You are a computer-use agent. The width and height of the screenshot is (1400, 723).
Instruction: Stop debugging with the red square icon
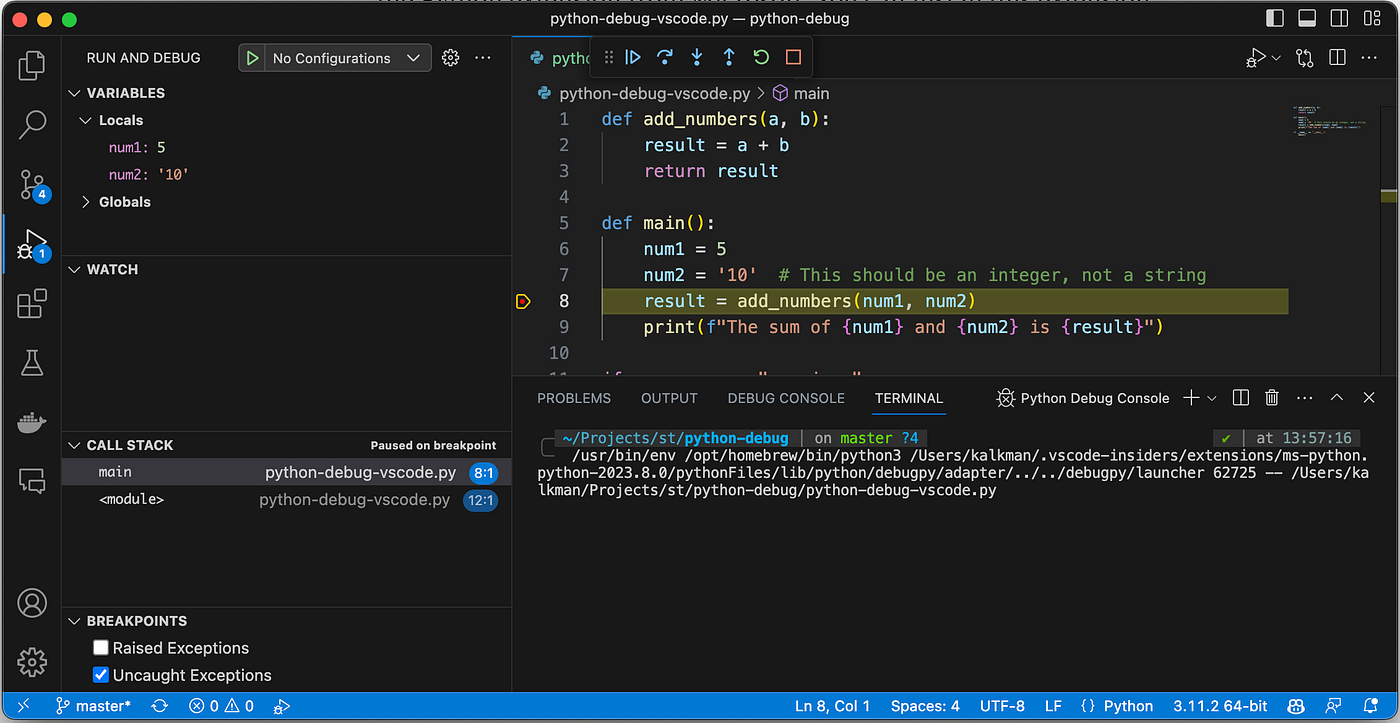[793, 58]
